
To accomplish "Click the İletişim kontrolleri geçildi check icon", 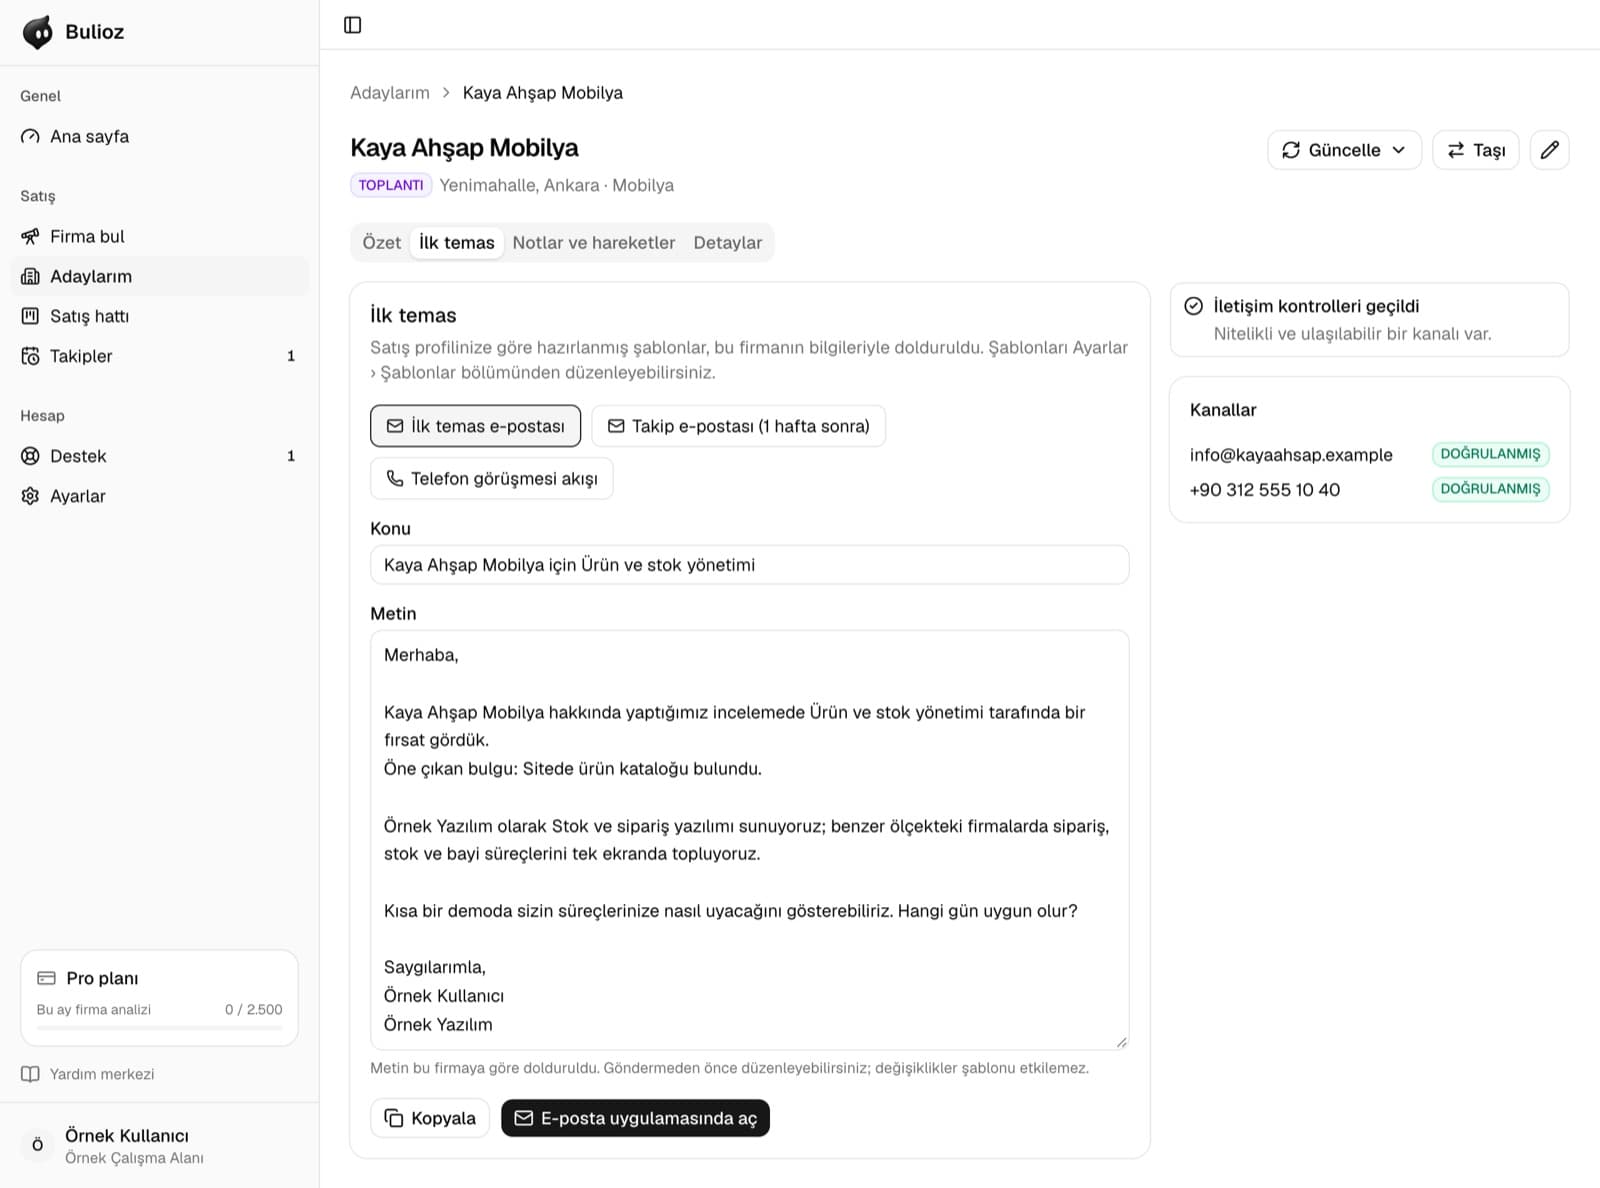I will coord(1193,306).
